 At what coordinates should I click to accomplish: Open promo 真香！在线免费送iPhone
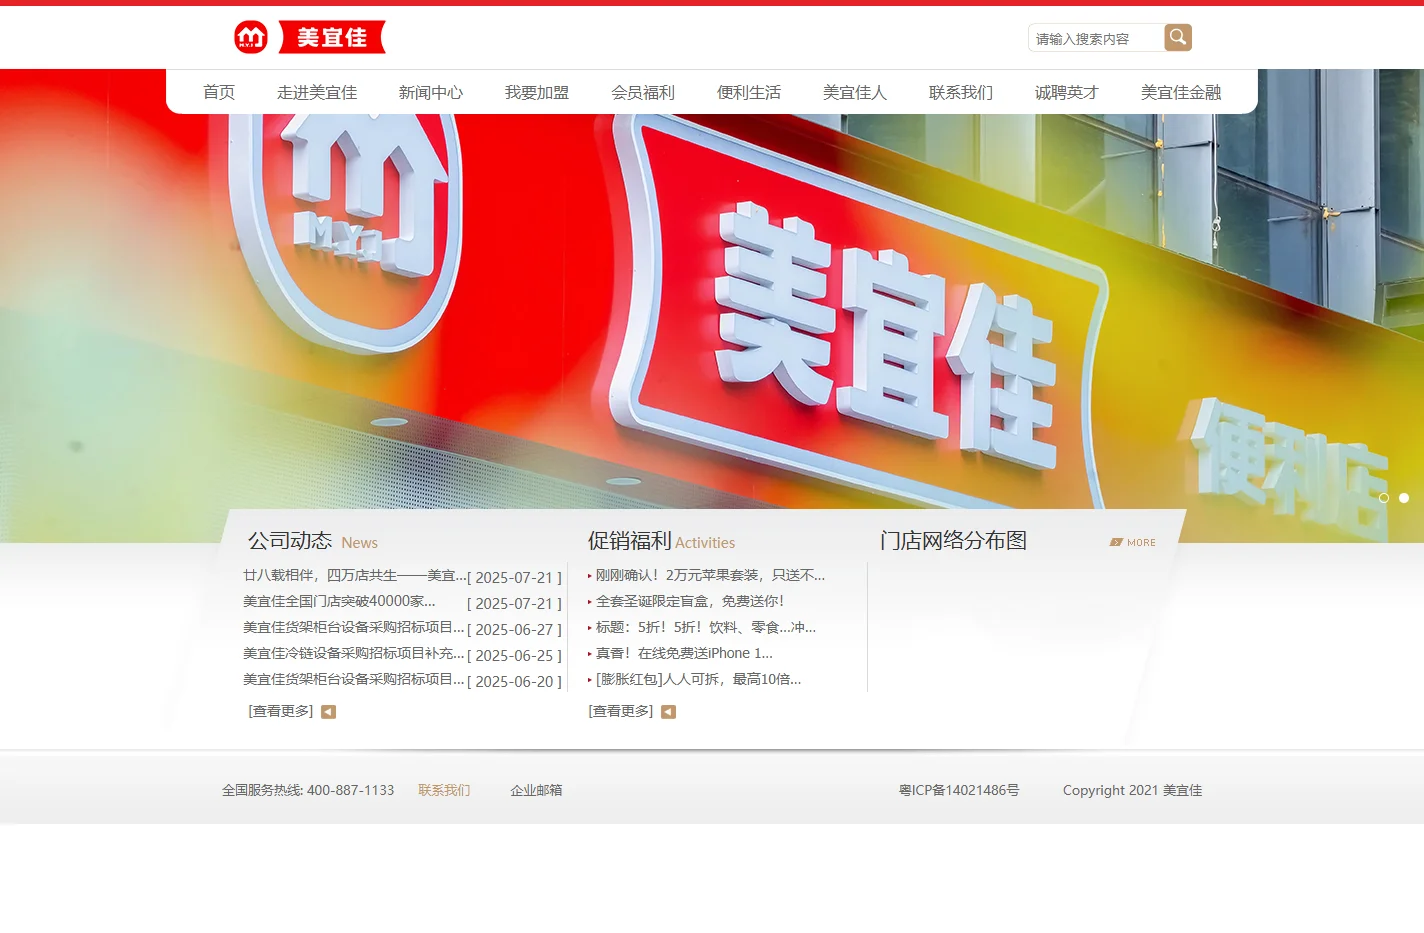(684, 653)
